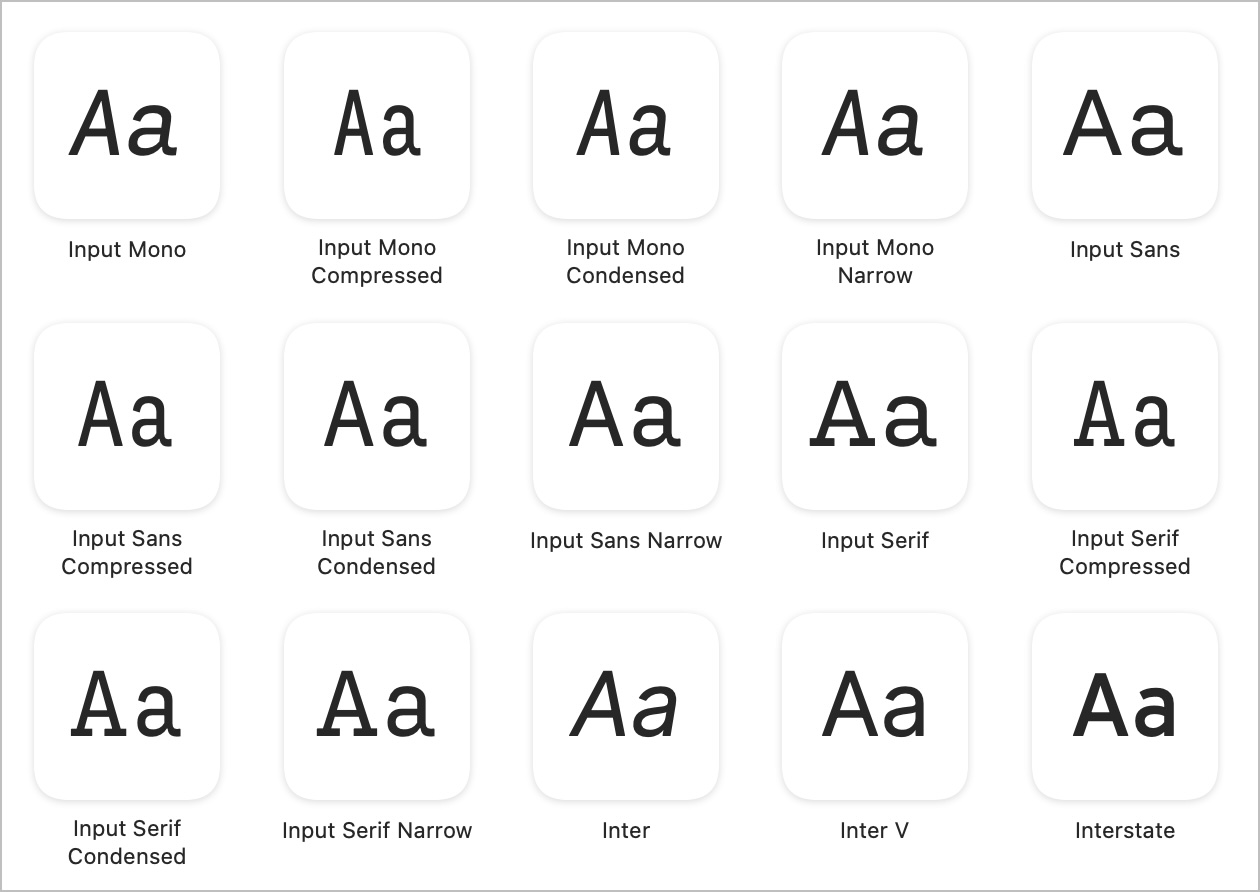This screenshot has height=892, width=1260.
Task: Click the "Interstate" font name label
Action: click(x=1125, y=830)
